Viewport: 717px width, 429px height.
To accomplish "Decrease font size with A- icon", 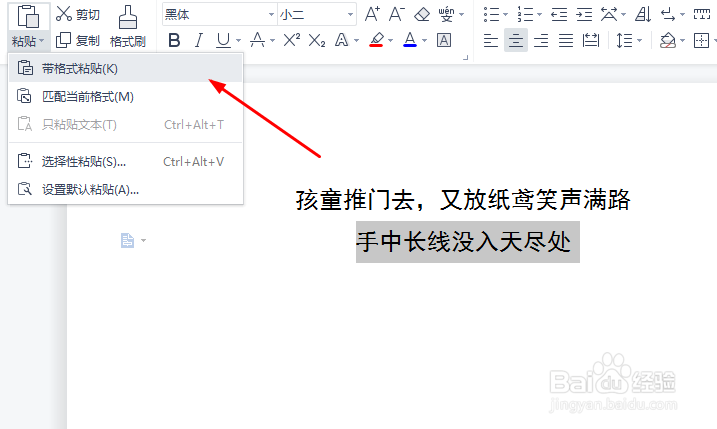I will pyautogui.click(x=396, y=15).
